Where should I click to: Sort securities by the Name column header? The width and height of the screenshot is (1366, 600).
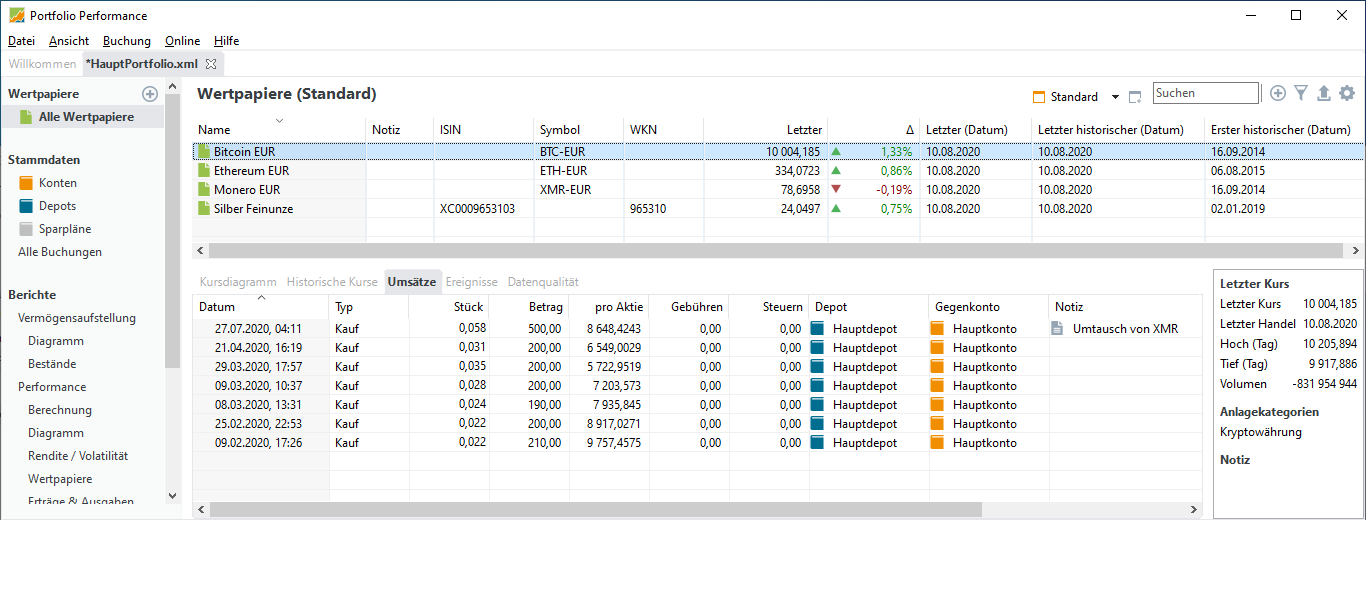(279, 130)
